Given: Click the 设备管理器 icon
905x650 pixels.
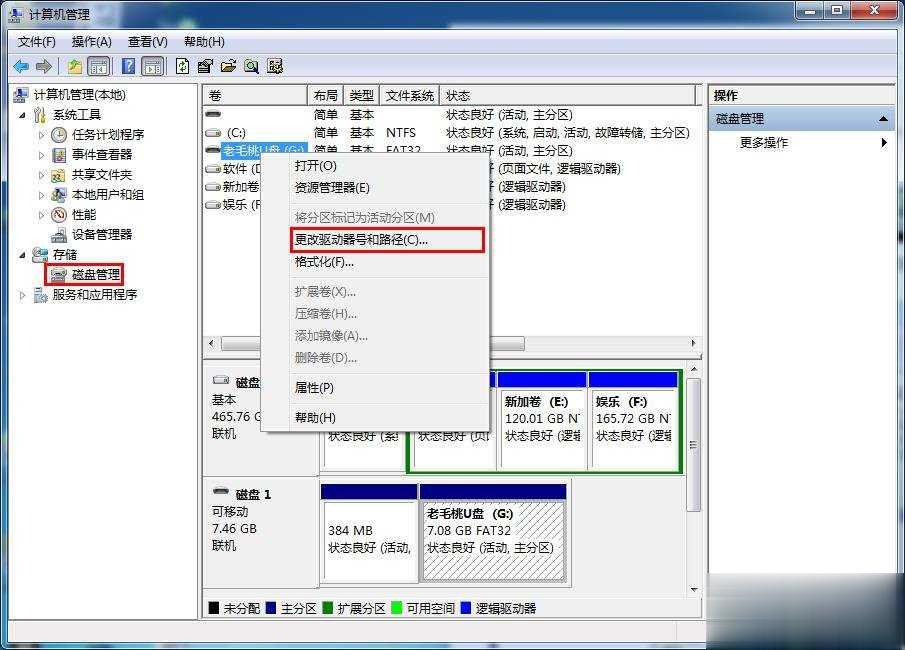Looking at the screenshot, I should (x=59, y=234).
